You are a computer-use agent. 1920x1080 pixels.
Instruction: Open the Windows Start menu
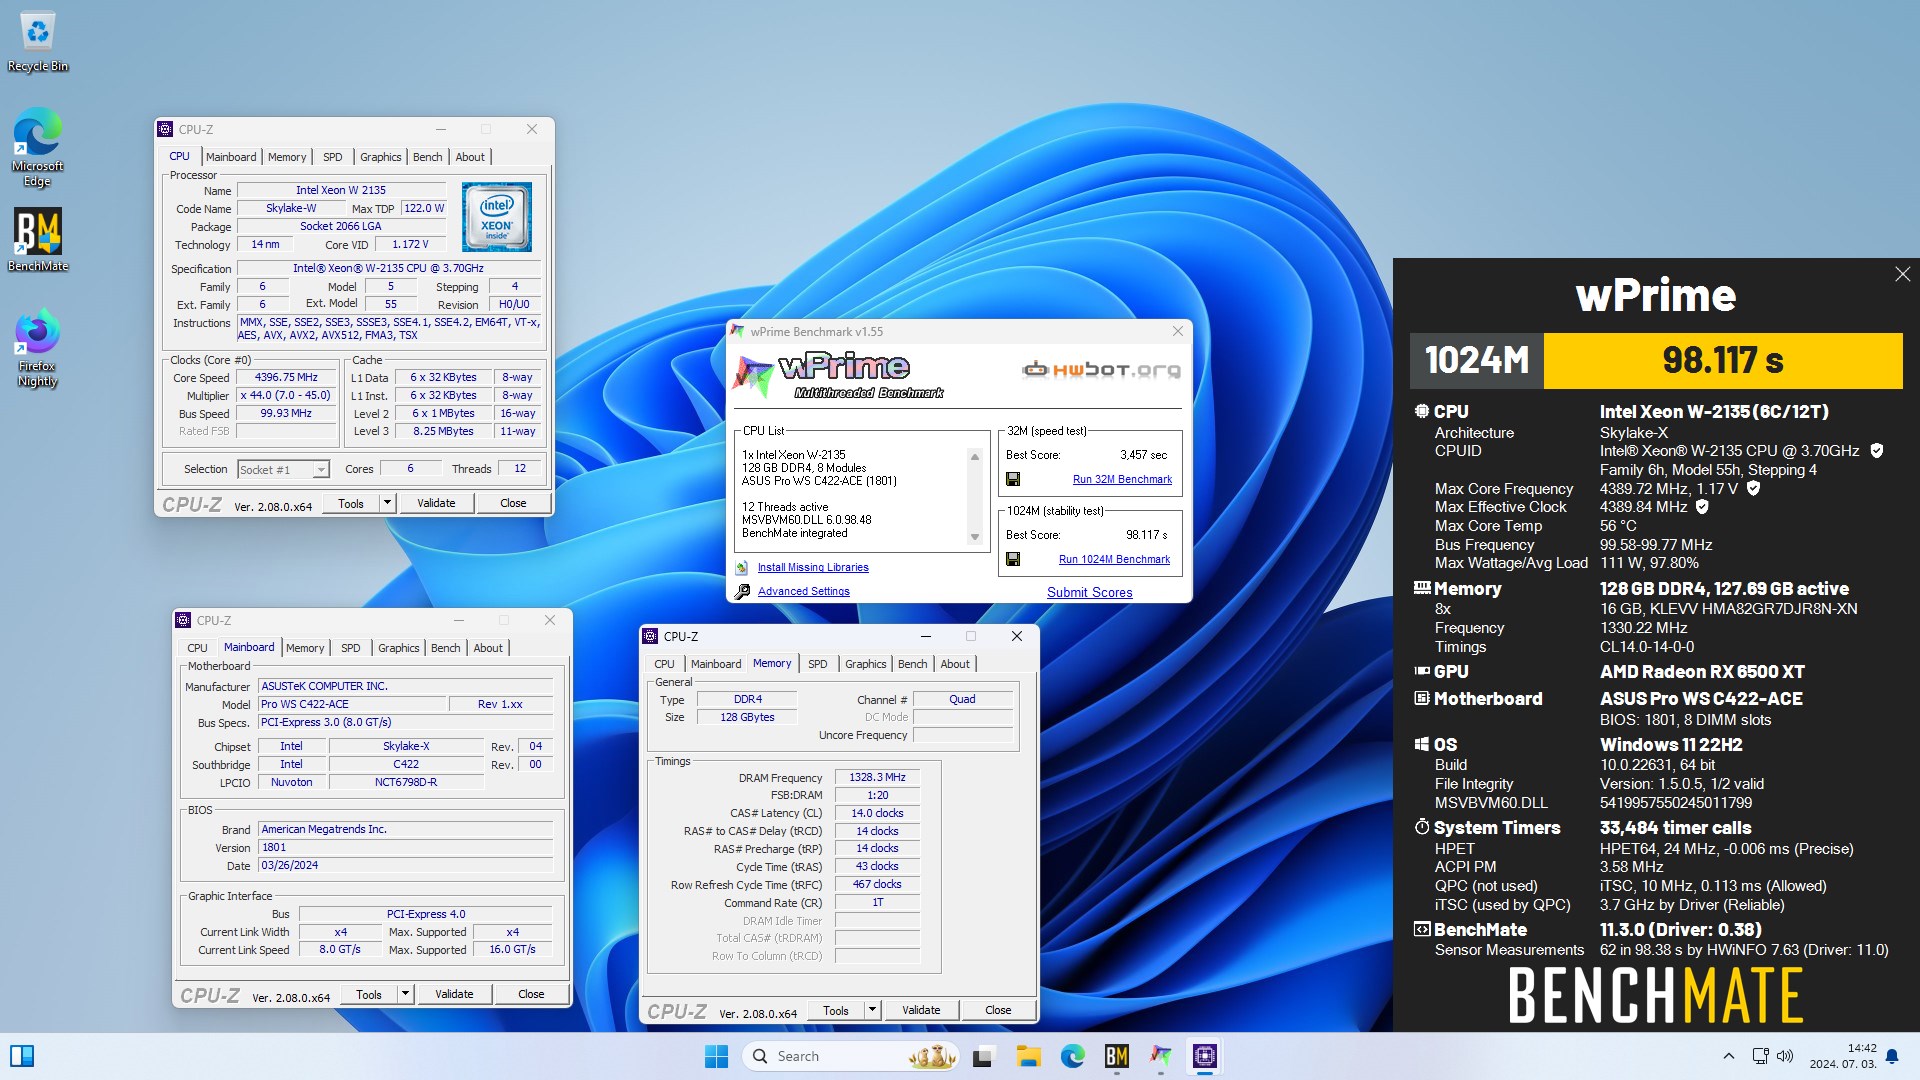[x=716, y=1056]
